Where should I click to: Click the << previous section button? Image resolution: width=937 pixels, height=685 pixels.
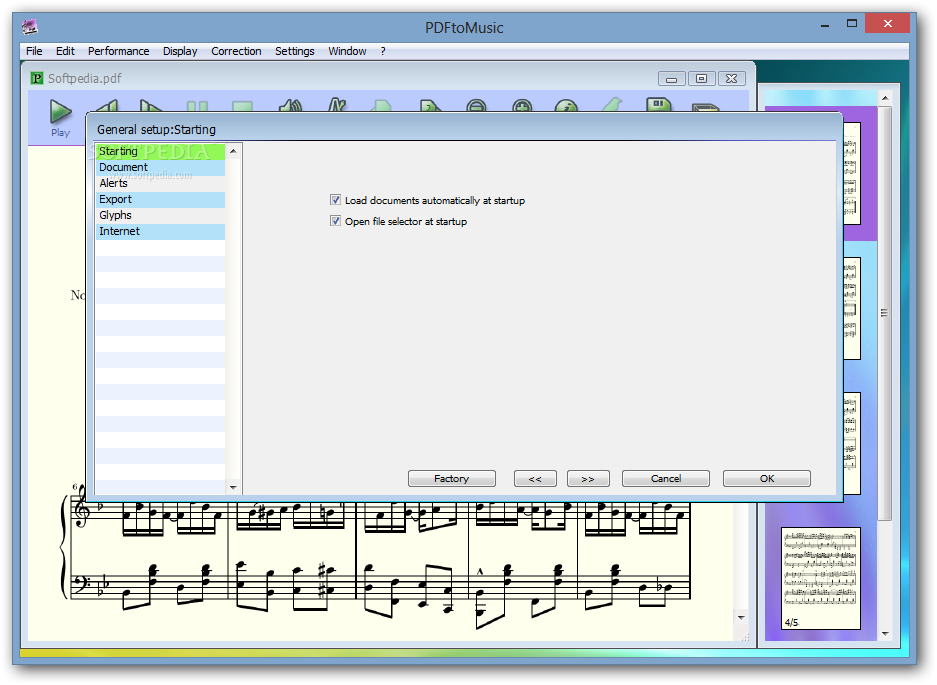point(535,478)
